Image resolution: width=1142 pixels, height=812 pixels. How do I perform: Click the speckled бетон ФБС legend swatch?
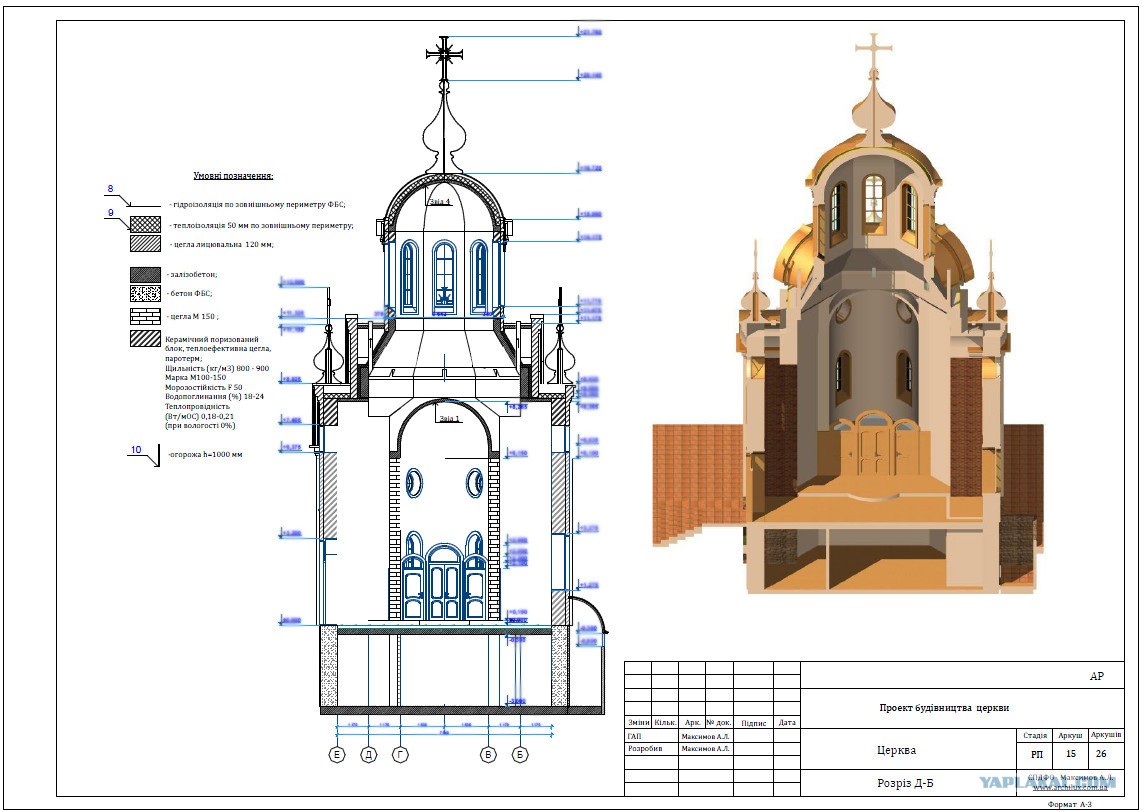[146, 293]
